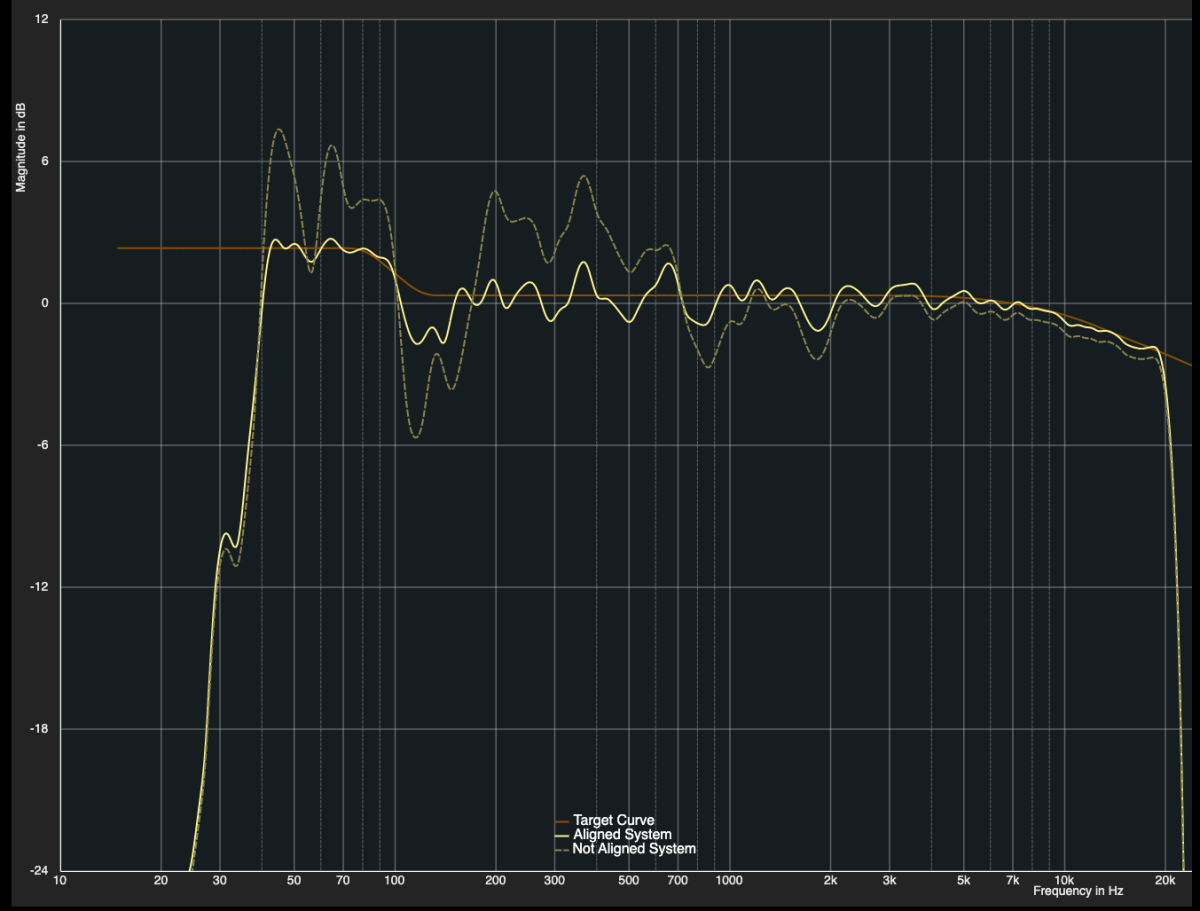Click the 2k frequency axis label
The image size is (1200, 911).
click(830, 881)
